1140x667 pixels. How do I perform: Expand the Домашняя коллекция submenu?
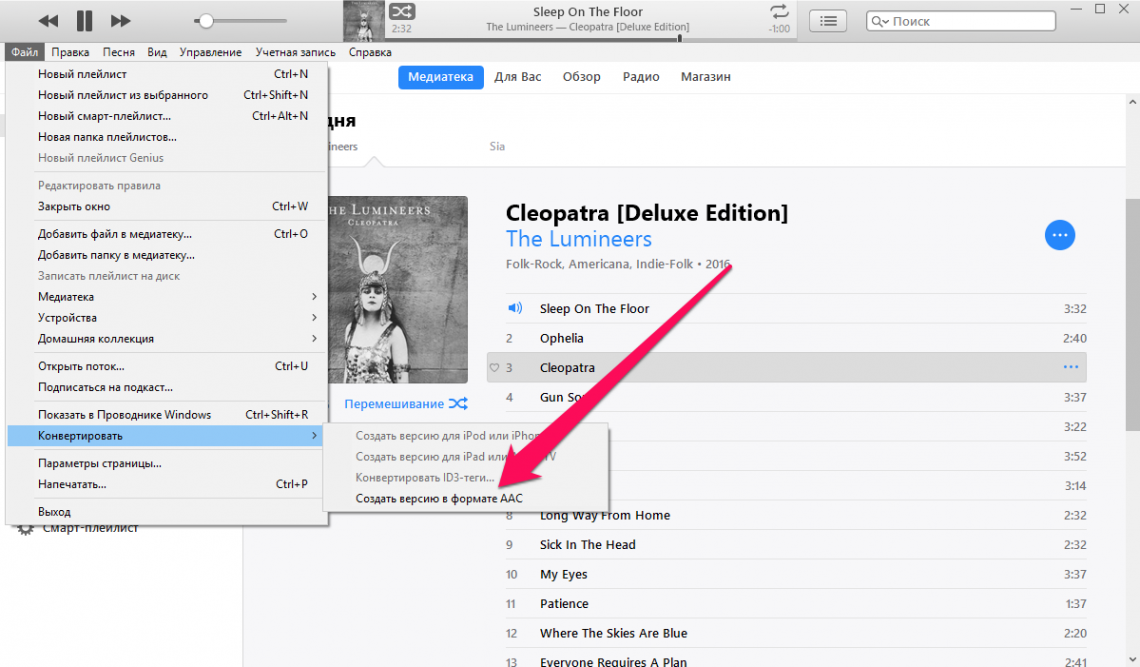click(167, 339)
